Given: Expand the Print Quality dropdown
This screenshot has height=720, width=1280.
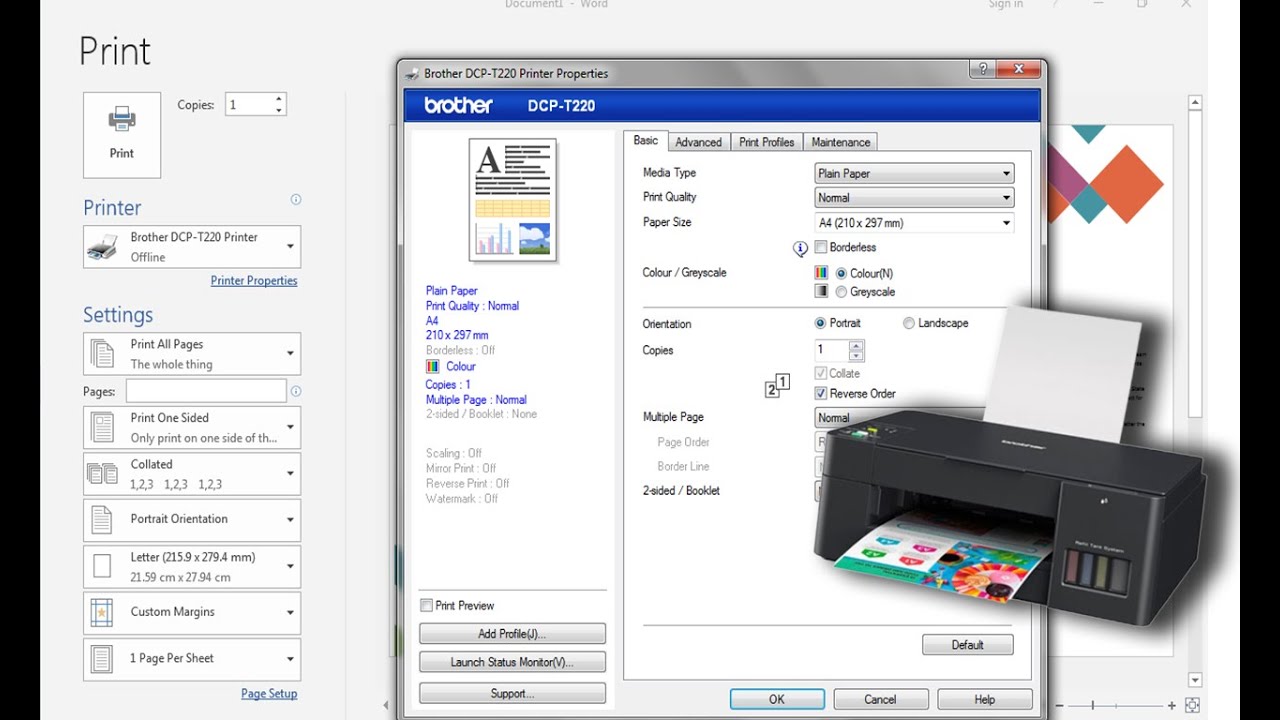Looking at the screenshot, I should pyautogui.click(x=914, y=198).
